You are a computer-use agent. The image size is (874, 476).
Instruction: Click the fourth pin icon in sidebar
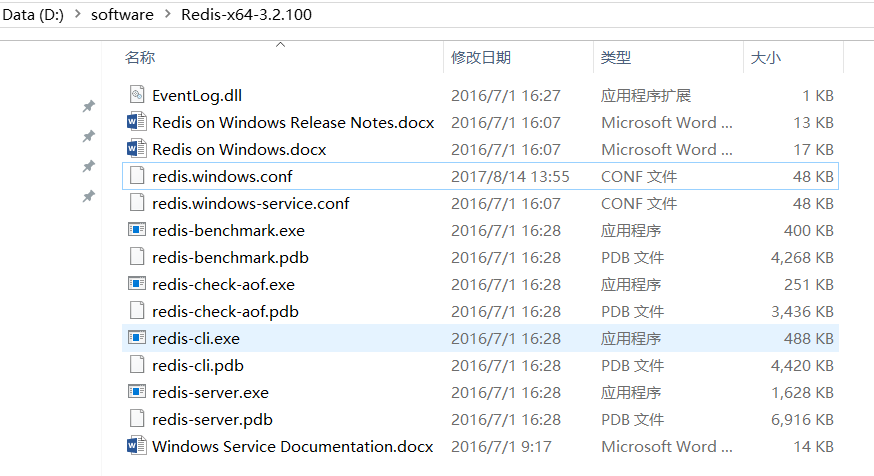point(89,196)
